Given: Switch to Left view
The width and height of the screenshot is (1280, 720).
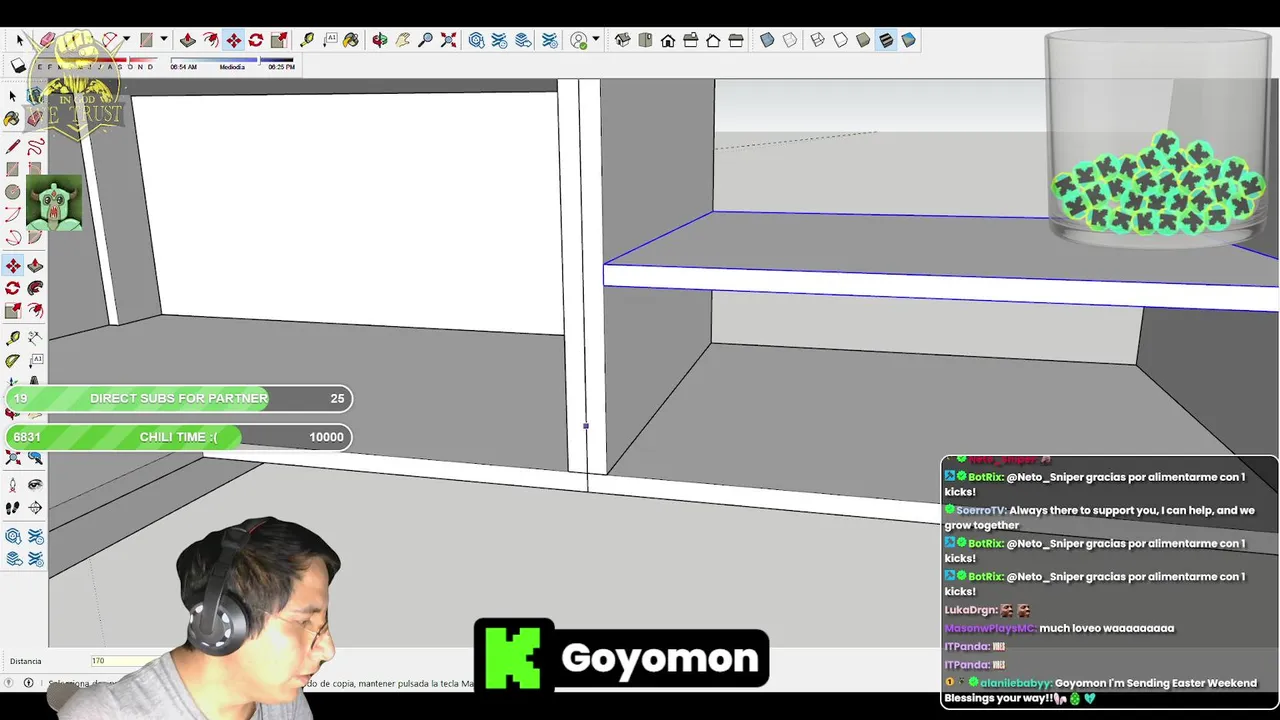Looking at the screenshot, I should click(x=736, y=40).
